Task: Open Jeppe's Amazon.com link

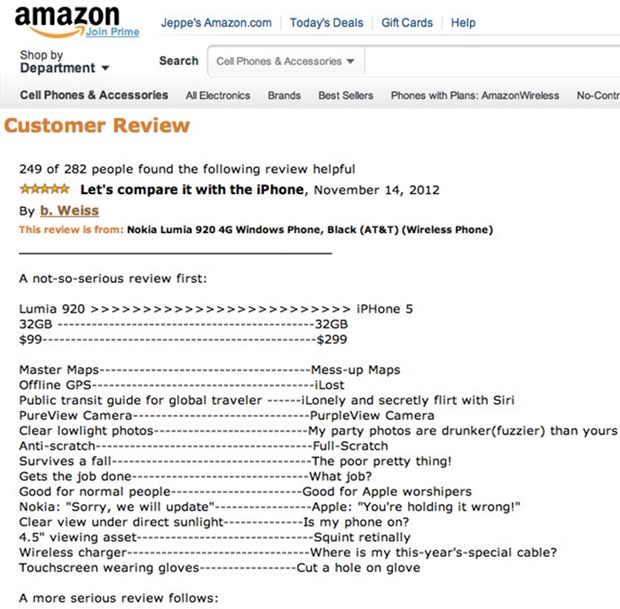Action: (x=216, y=23)
